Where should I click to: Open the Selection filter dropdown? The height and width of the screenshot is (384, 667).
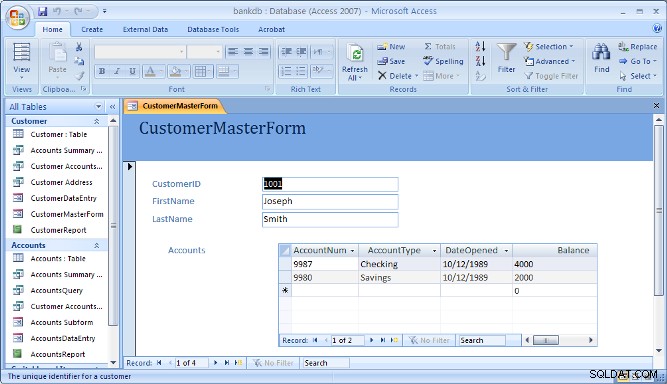(x=549, y=47)
